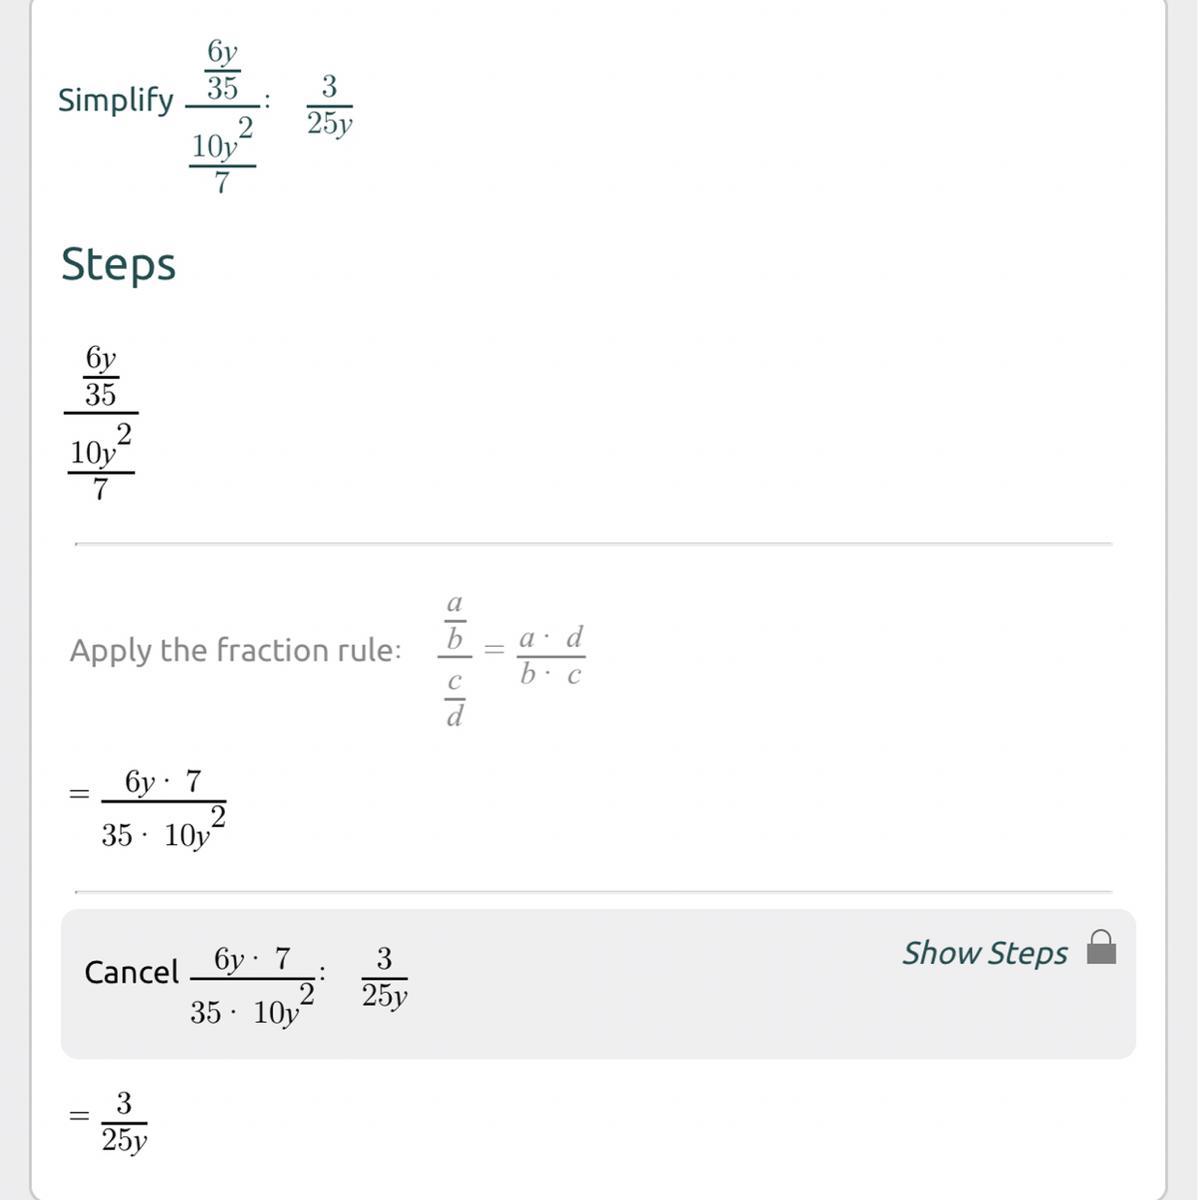Click the word Simplify at the top
The image size is (1198, 1200).
click(x=115, y=100)
